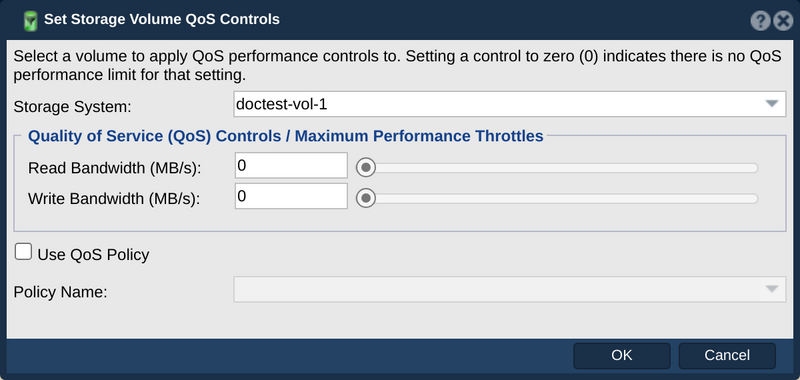The height and width of the screenshot is (380, 800).
Task: Click the Cancel button
Action: pos(727,356)
